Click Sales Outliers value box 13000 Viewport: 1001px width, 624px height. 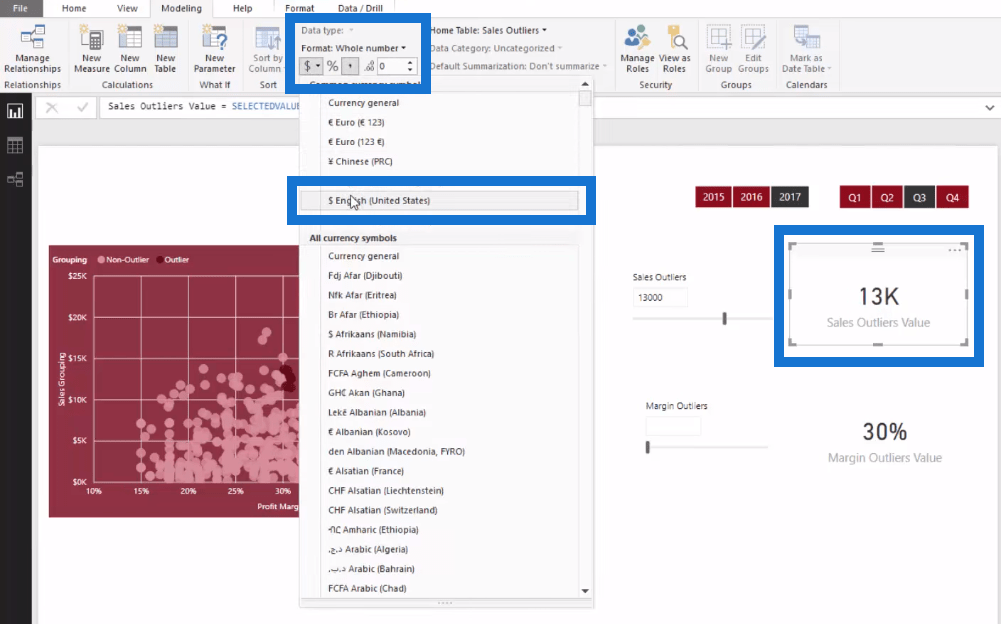coord(660,298)
